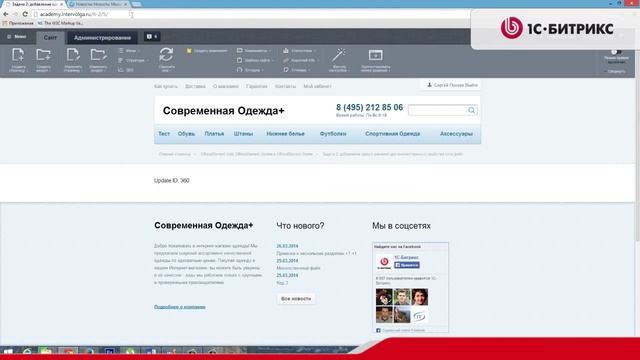Expand the Debug dropdown in toolbar
Screen dimensions: 640x360
250,70
